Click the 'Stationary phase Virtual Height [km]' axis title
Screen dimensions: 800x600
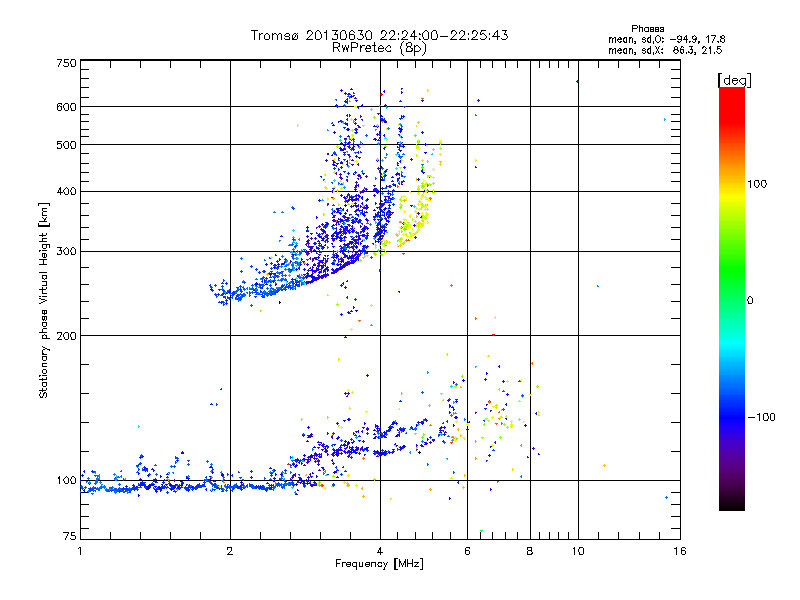(x=44, y=300)
